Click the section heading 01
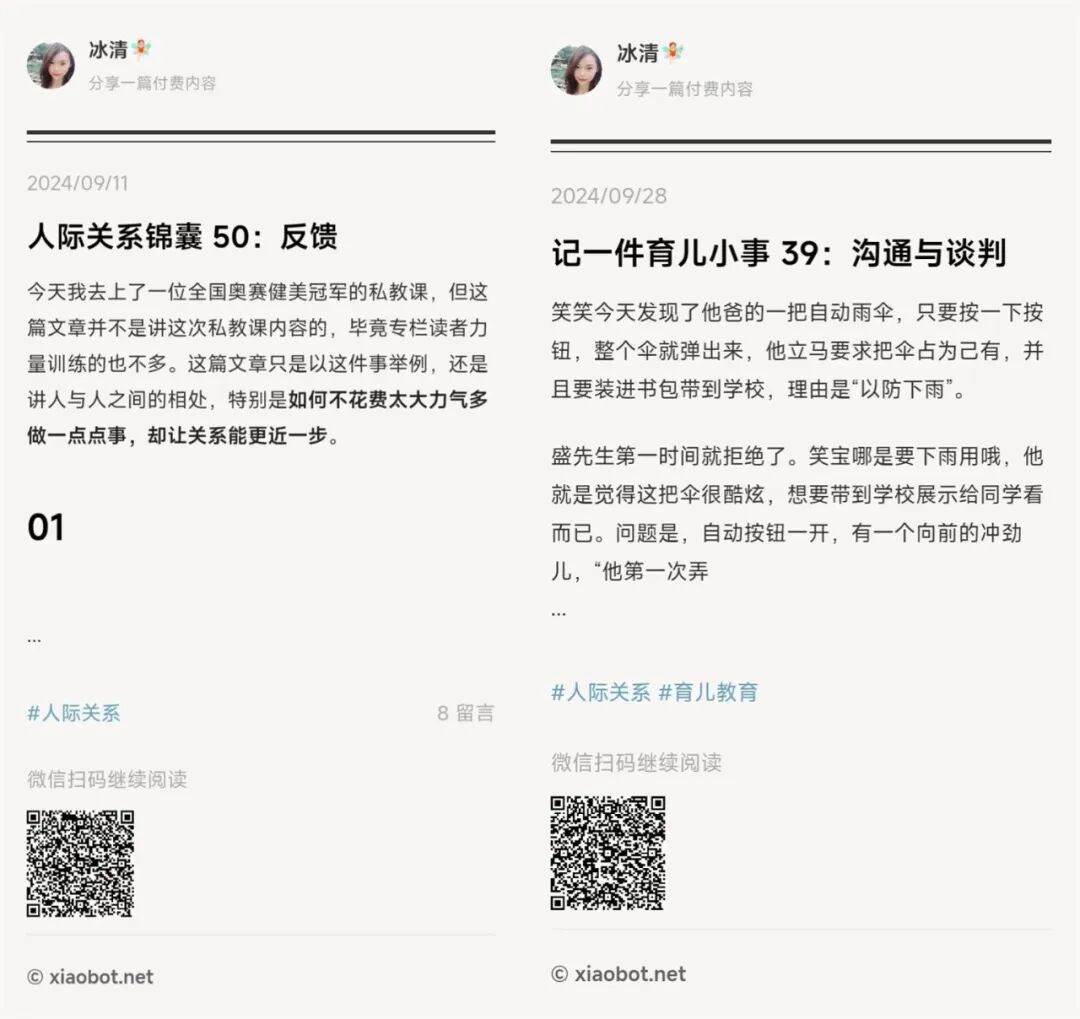Screen dimensions: 1080x1019 coord(45,528)
